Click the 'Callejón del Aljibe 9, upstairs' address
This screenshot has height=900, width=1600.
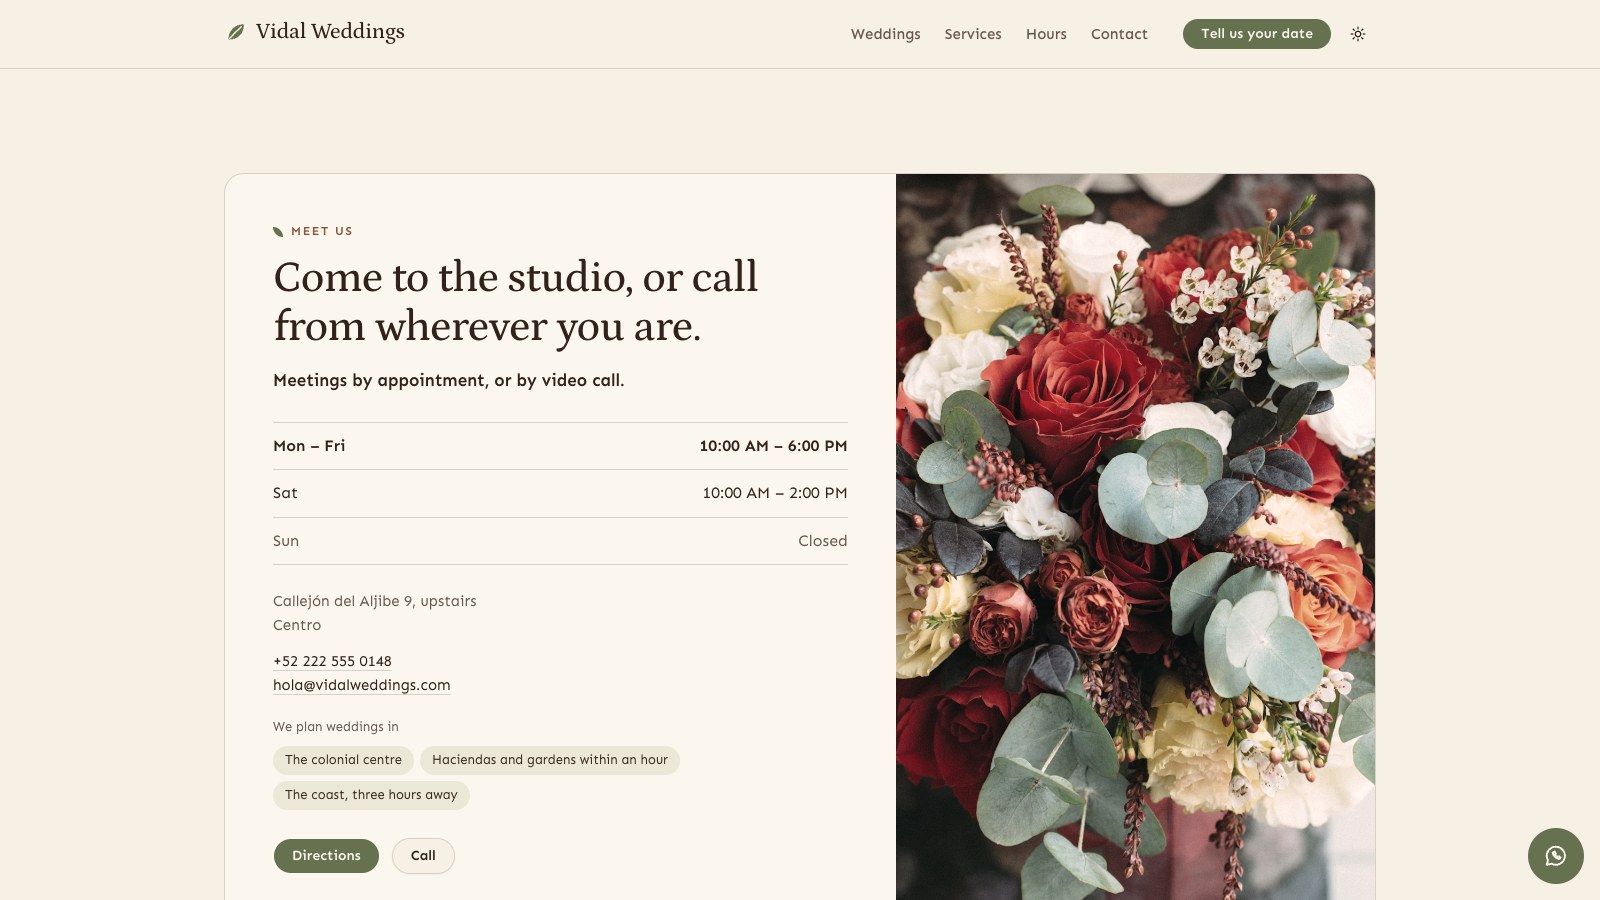coord(375,601)
